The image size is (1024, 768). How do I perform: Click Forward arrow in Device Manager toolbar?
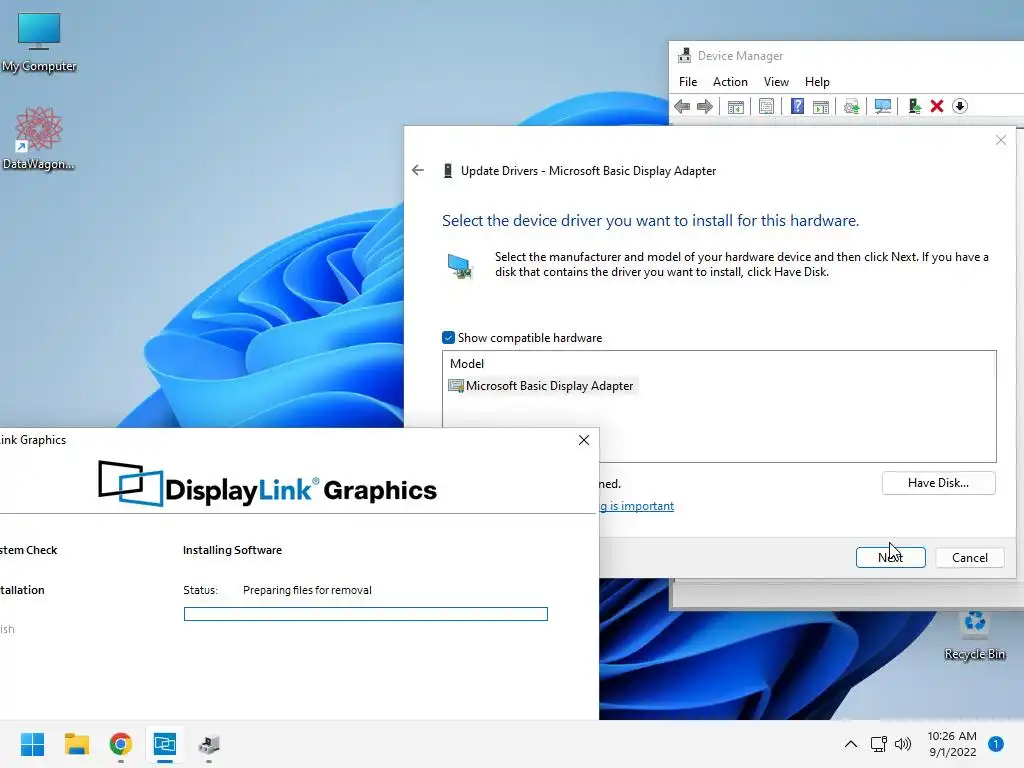705,106
